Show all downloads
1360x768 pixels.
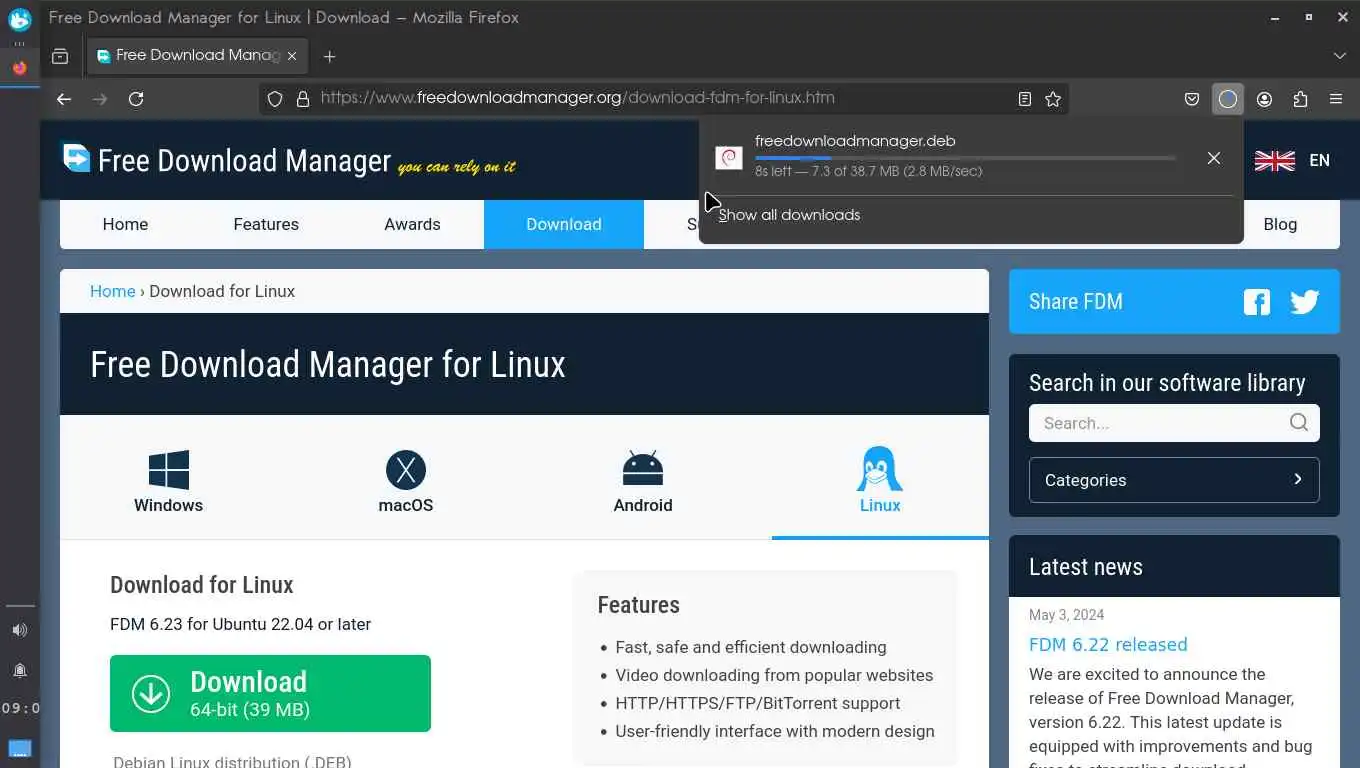(789, 215)
